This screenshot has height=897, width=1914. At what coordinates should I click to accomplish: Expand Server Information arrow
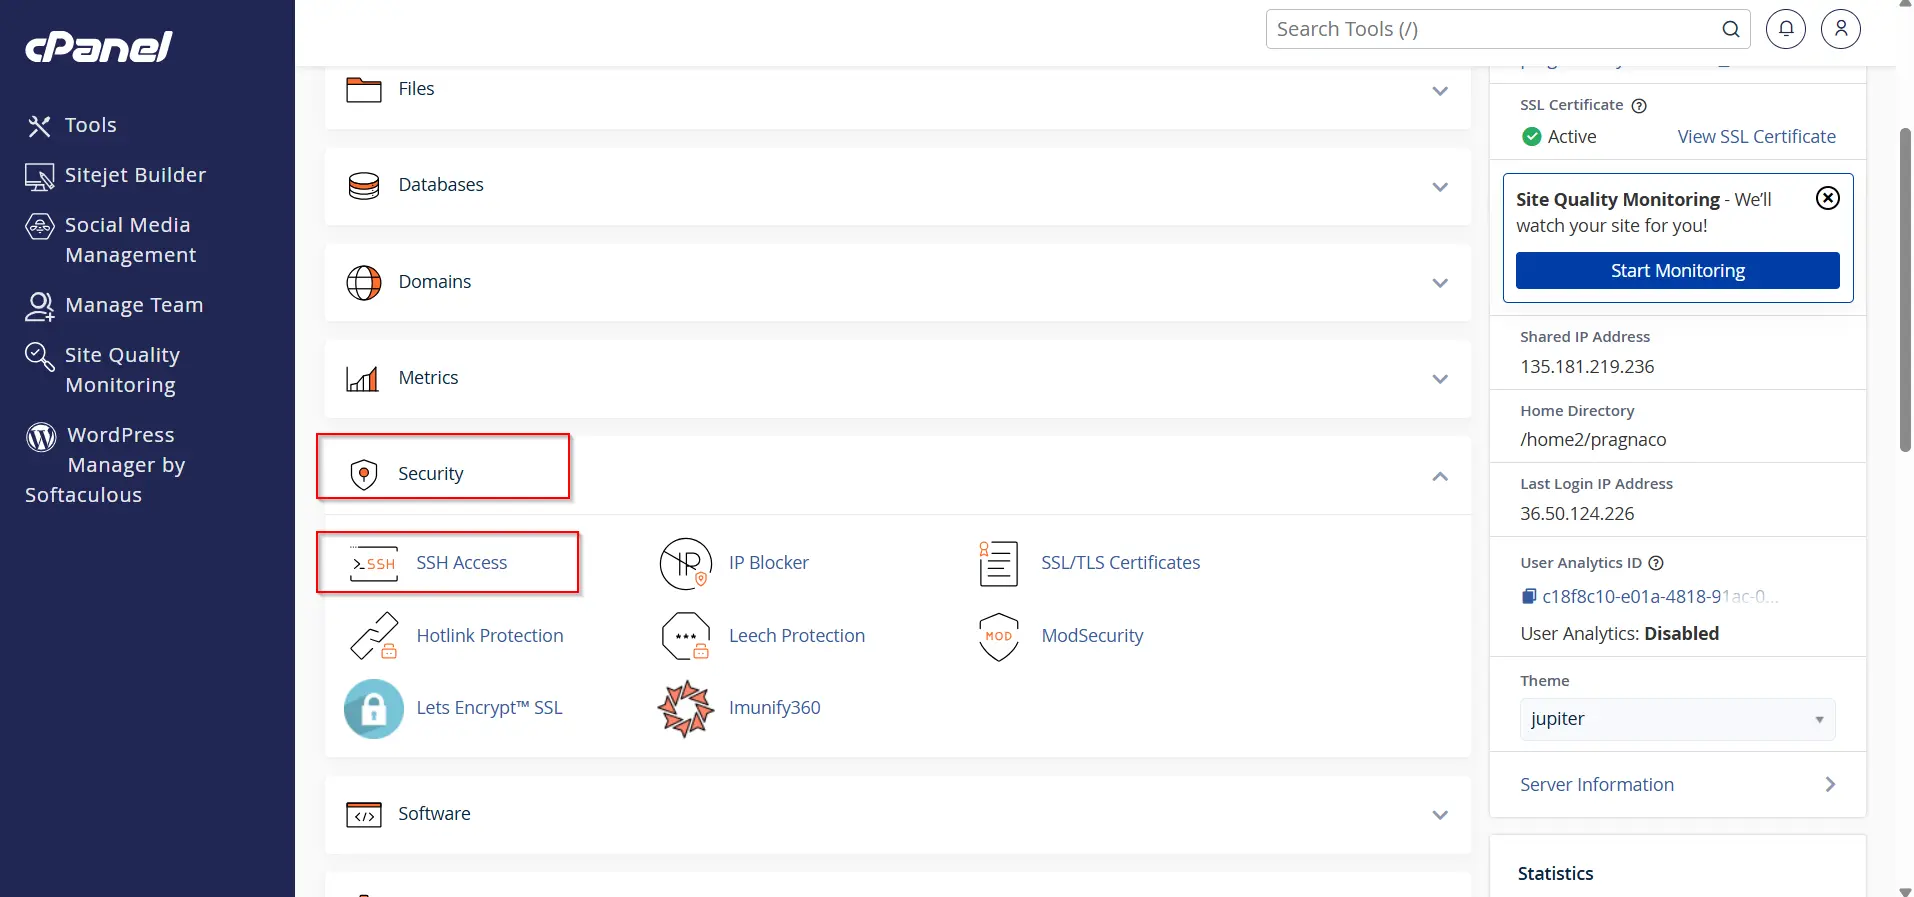point(1830,785)
